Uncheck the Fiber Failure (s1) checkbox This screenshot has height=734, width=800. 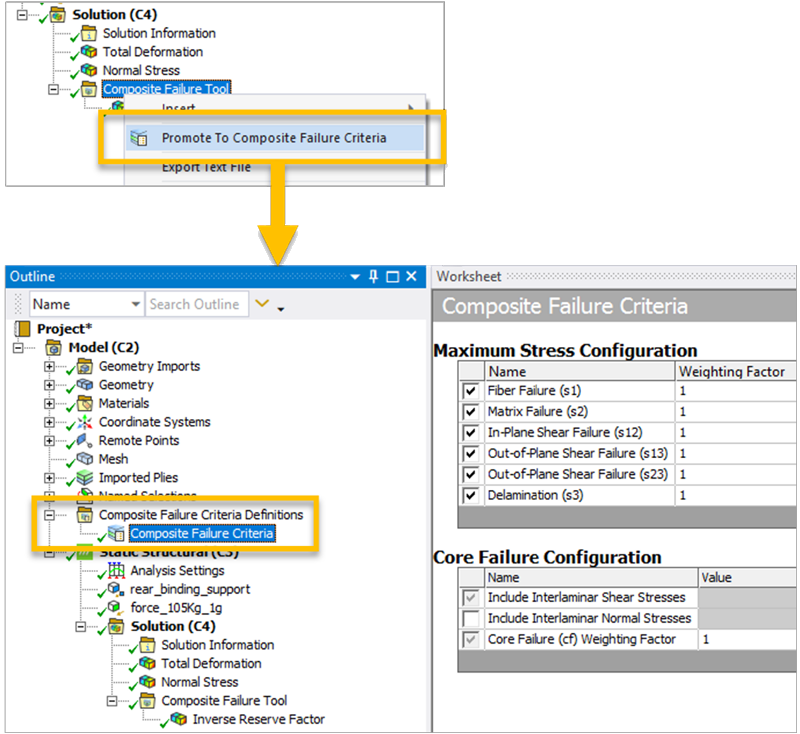click(471, 391)
